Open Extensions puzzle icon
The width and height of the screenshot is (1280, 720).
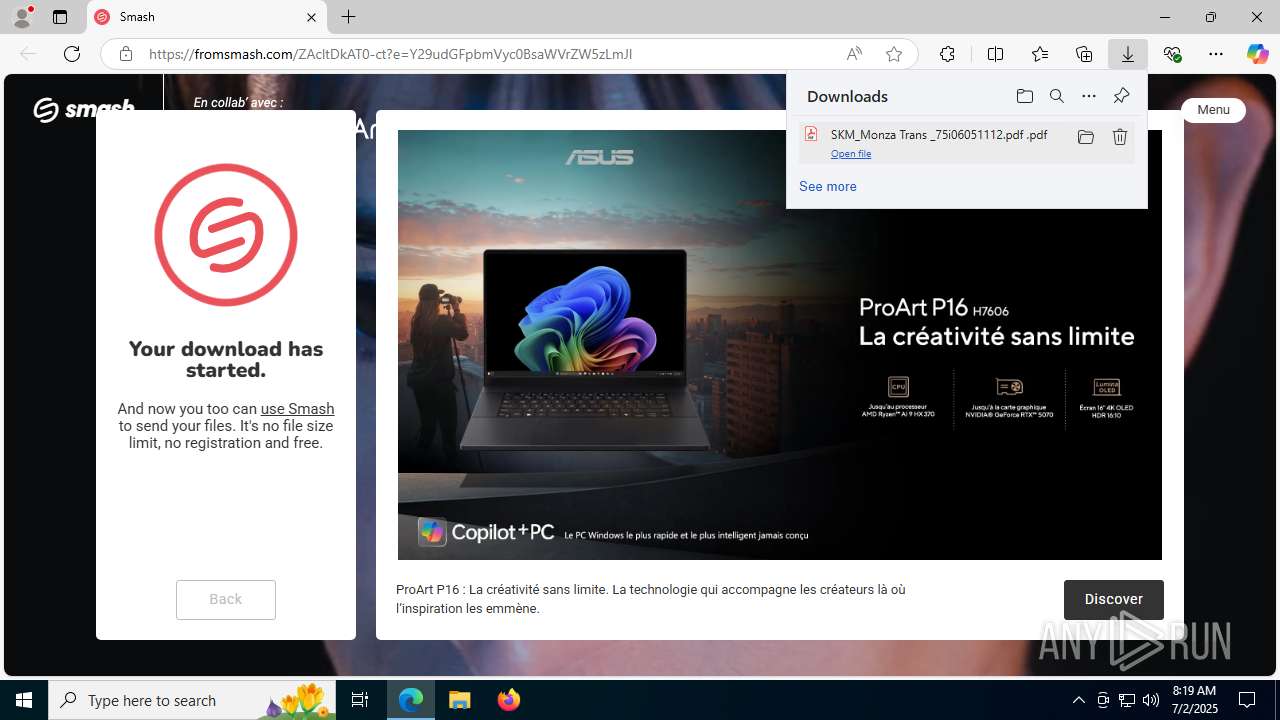pyautogui.click(x=947, y=54)
